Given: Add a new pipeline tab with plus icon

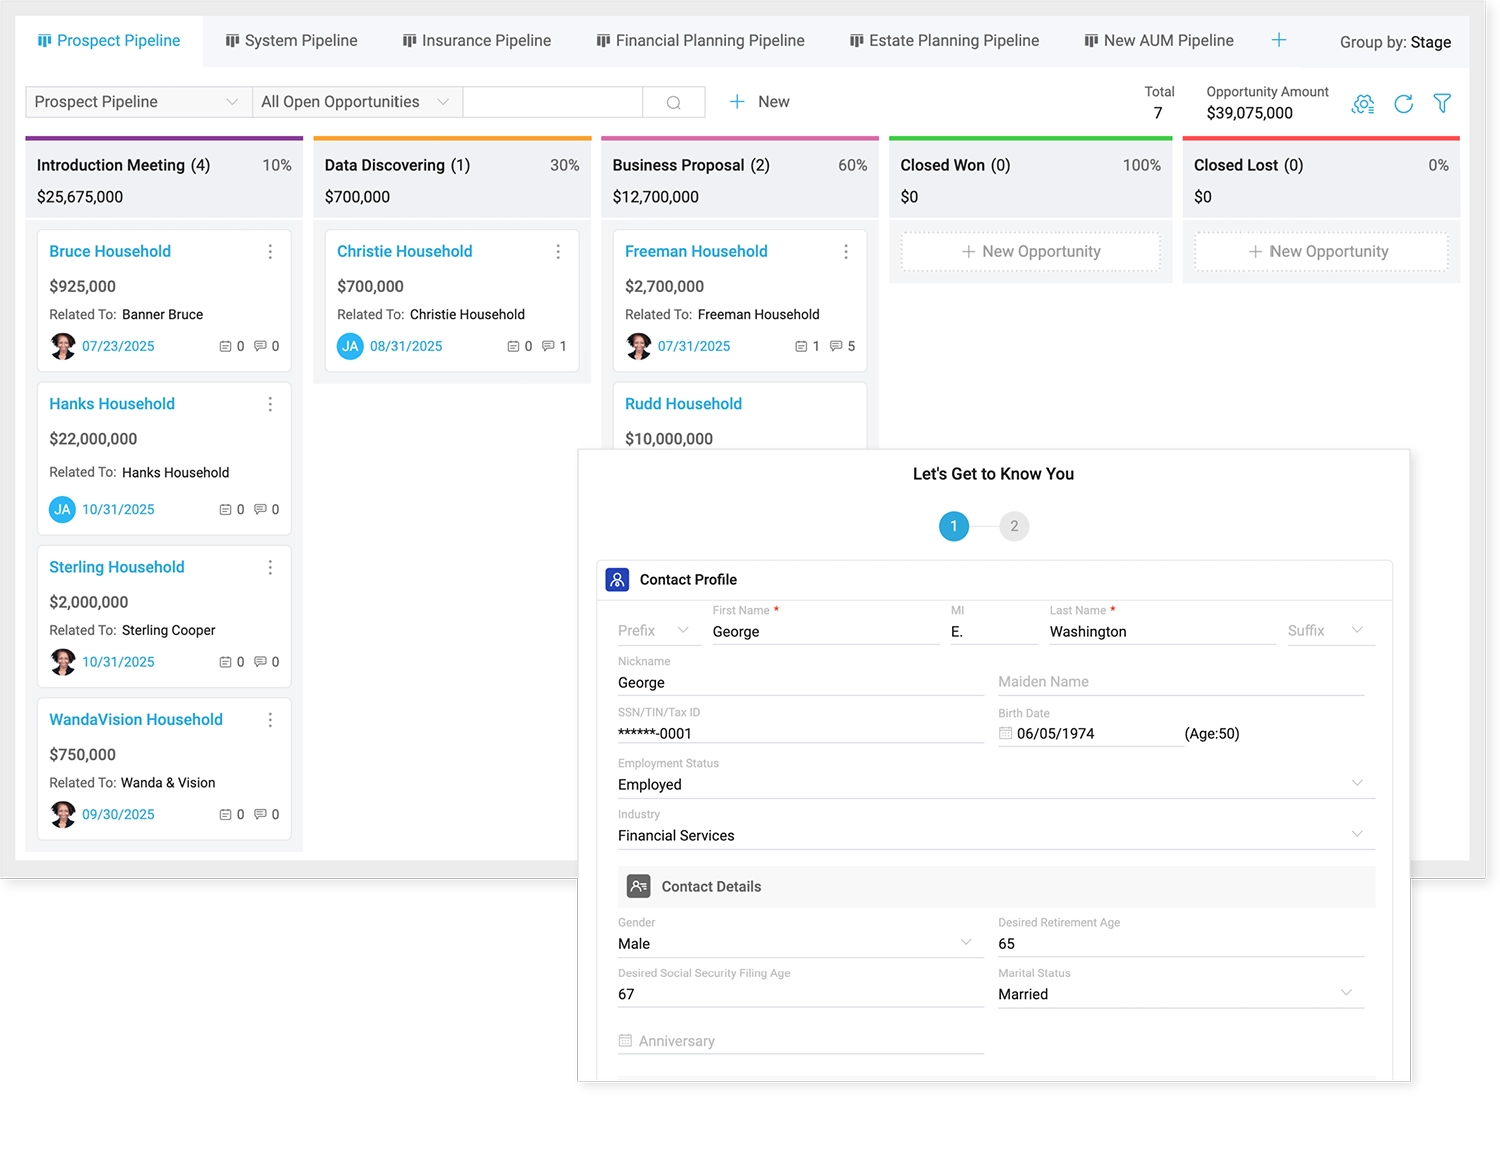Looking at the screenshot, I should coord(1279,40).
